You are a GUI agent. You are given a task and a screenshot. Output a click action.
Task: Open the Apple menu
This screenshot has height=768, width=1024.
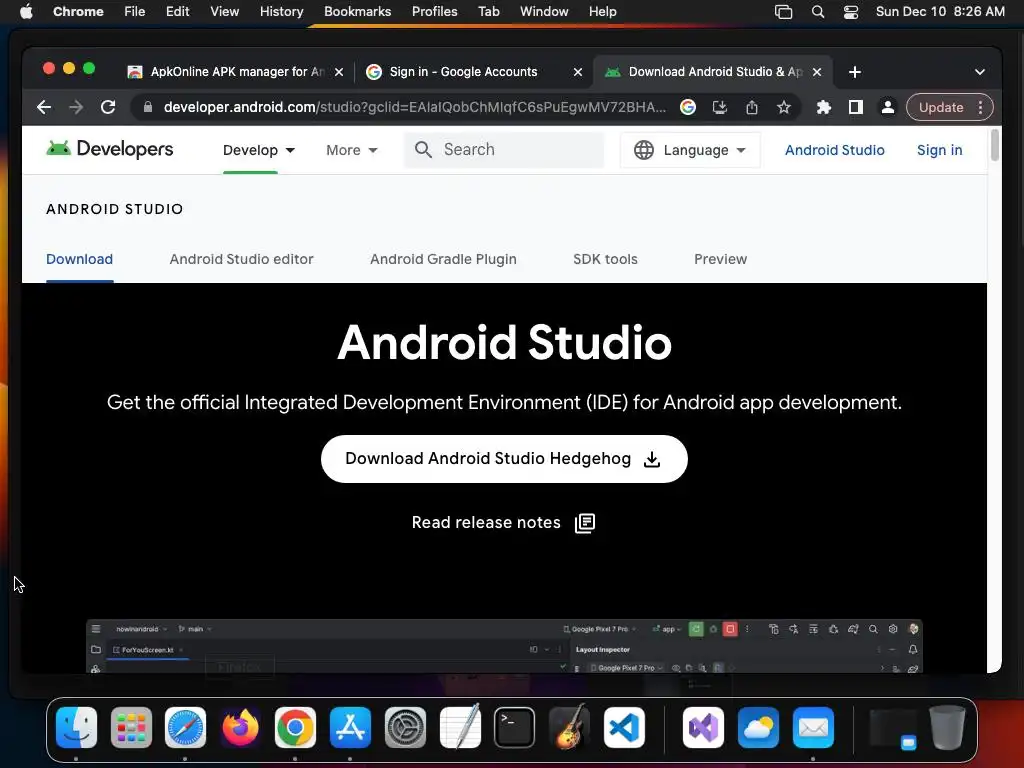[x=26, y=12]
